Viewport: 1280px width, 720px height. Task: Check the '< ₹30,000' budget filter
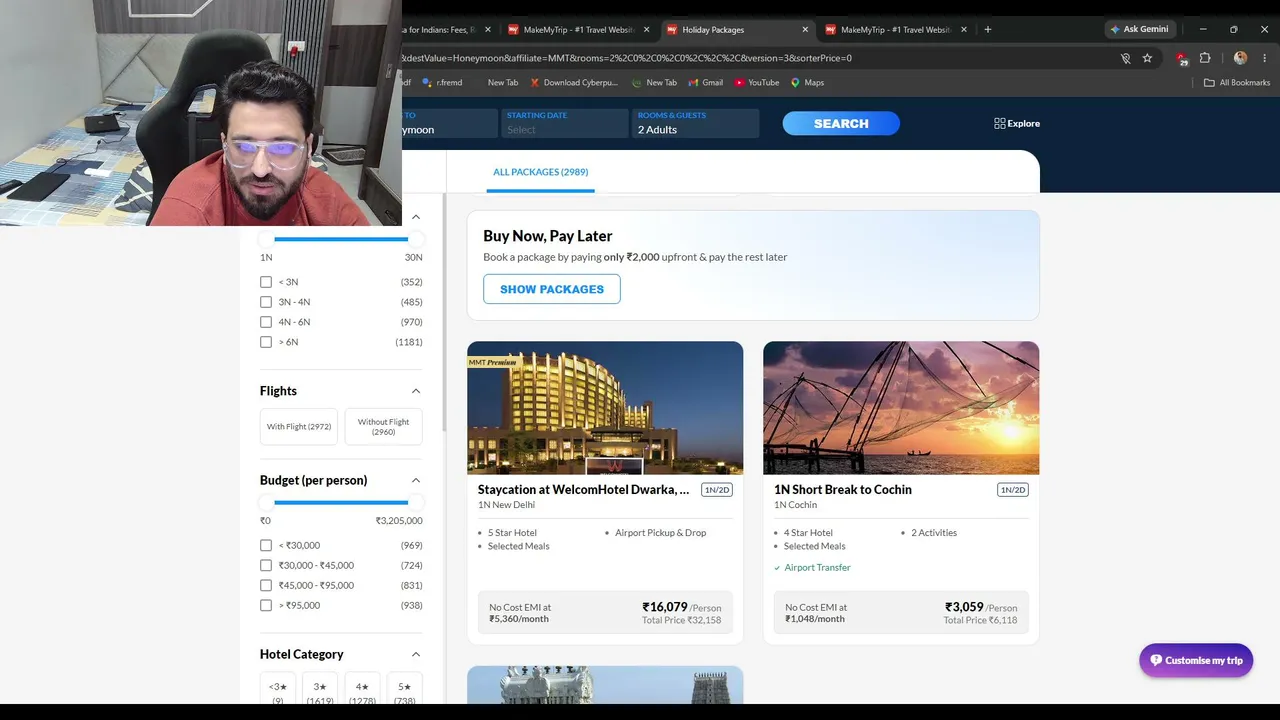pyautogui.click(x=266, y=545)
